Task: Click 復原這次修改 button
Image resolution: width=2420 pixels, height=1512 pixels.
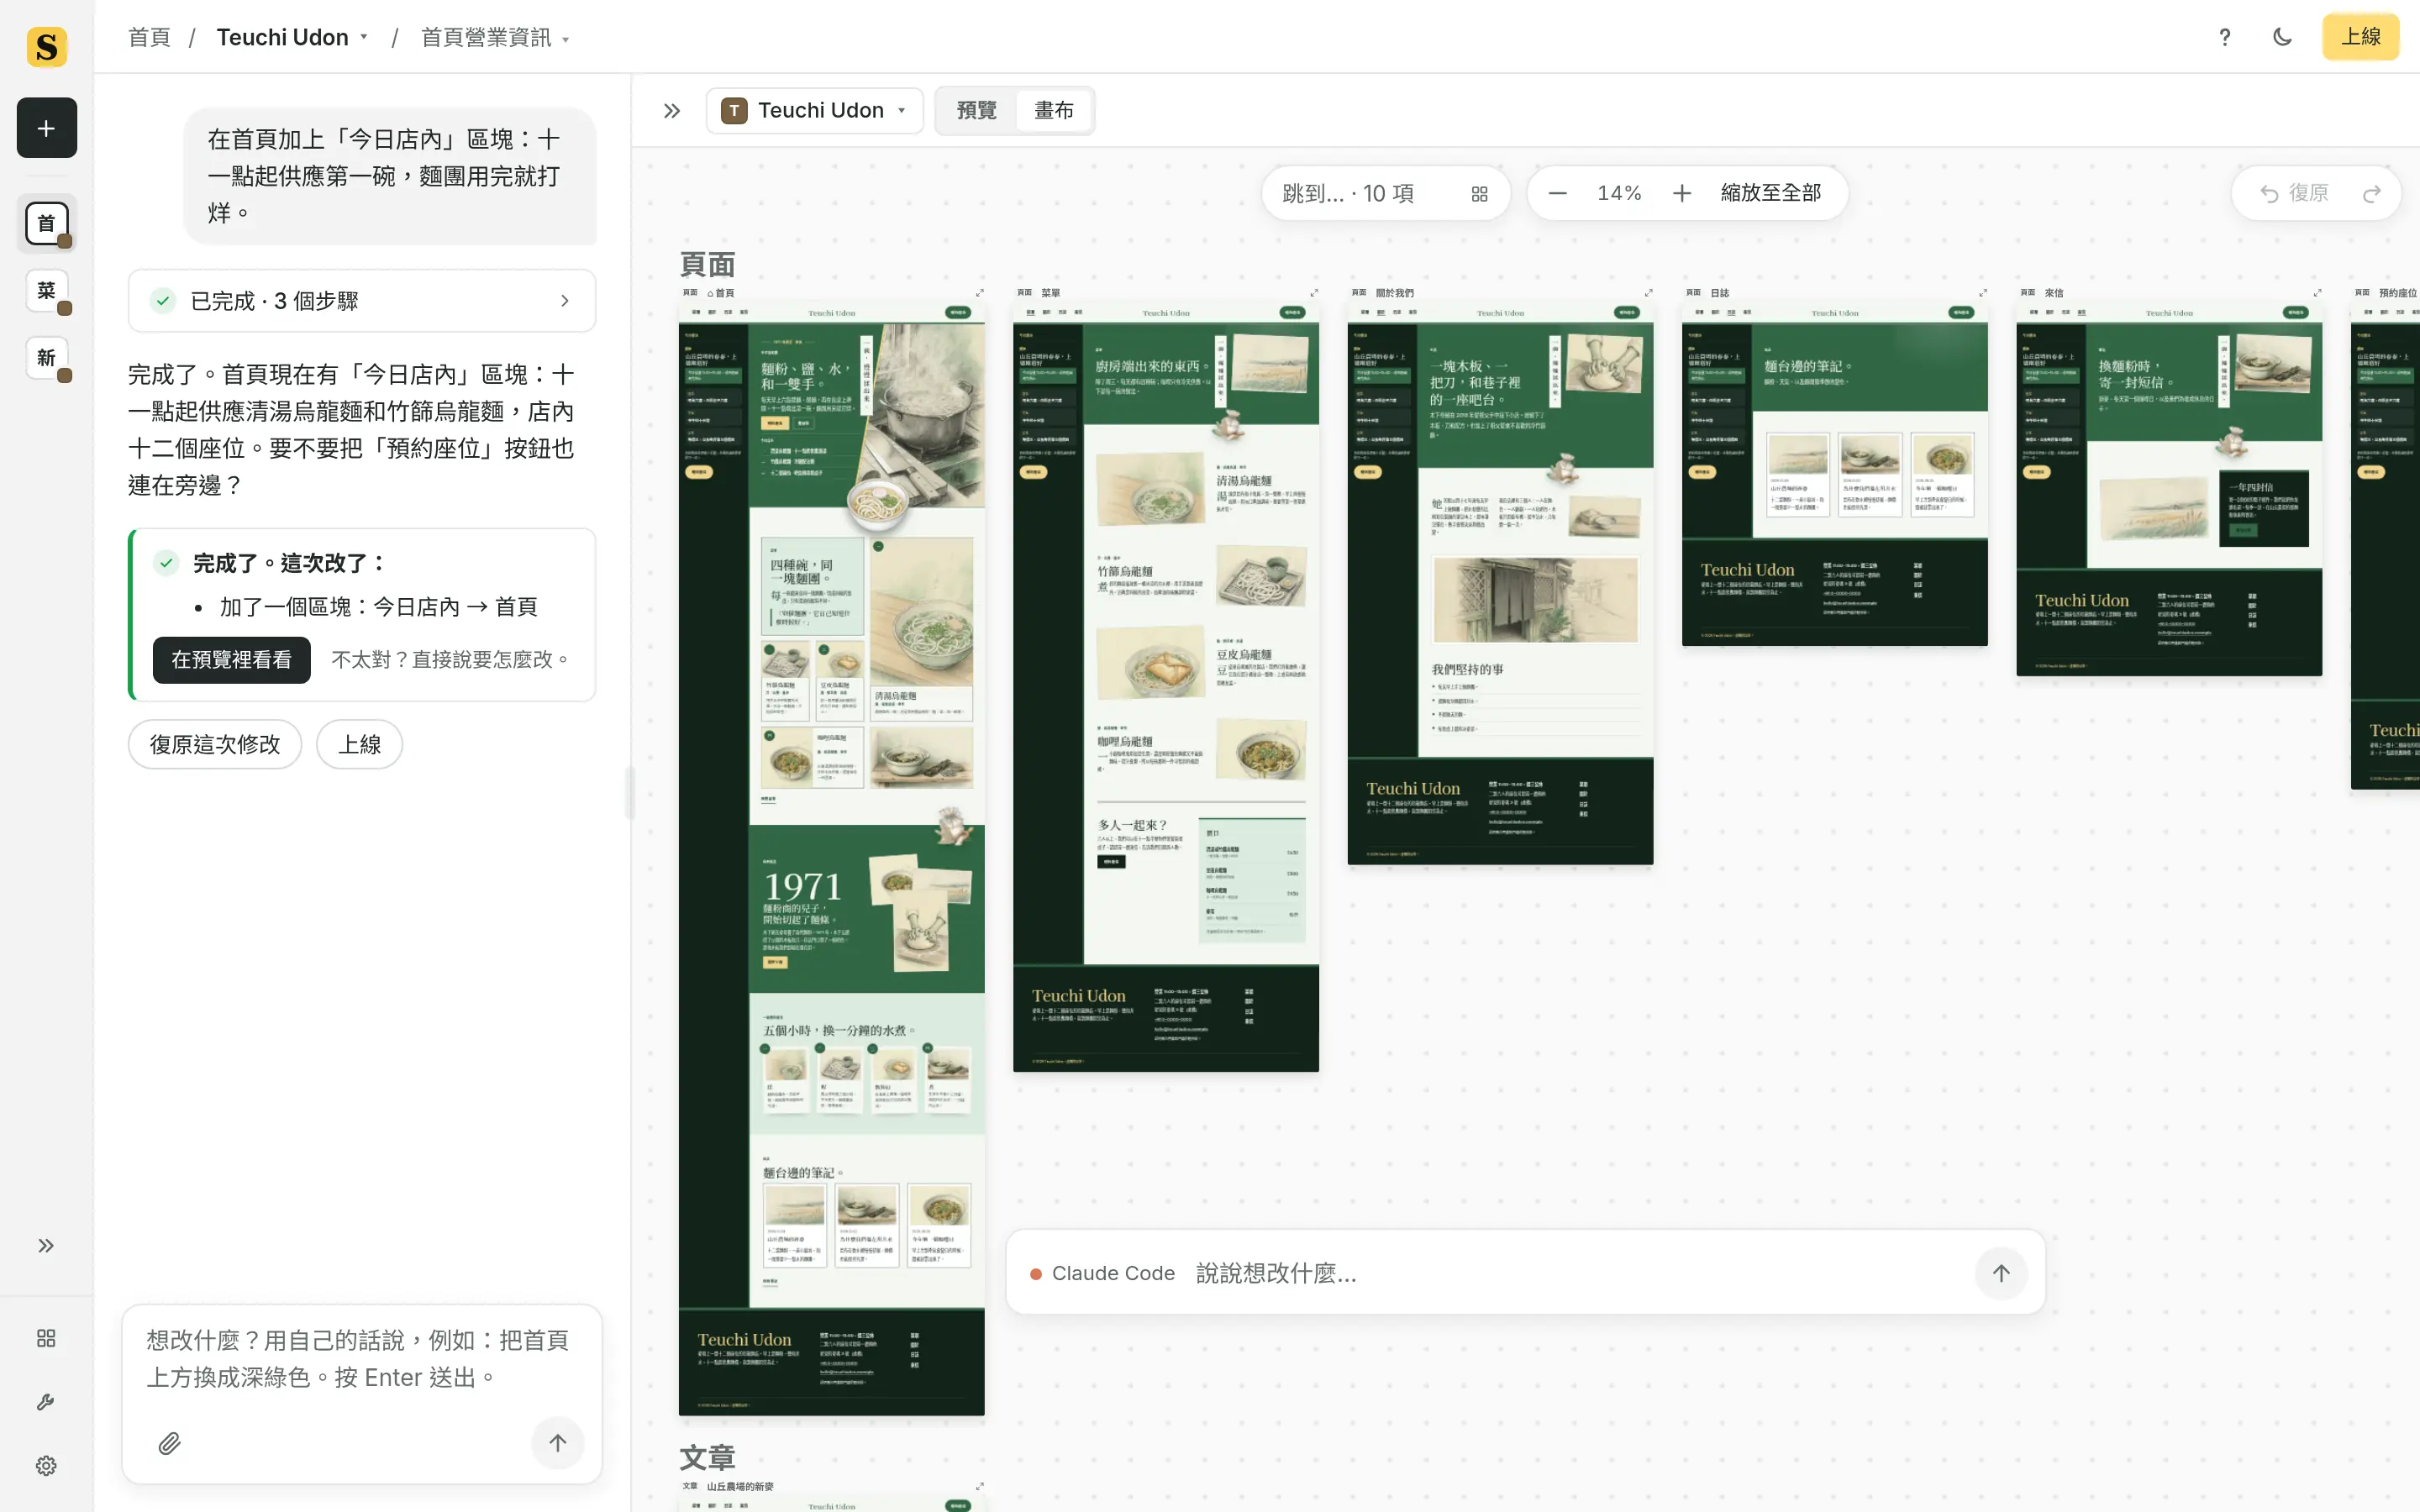Action: click(x=215, y=744)
